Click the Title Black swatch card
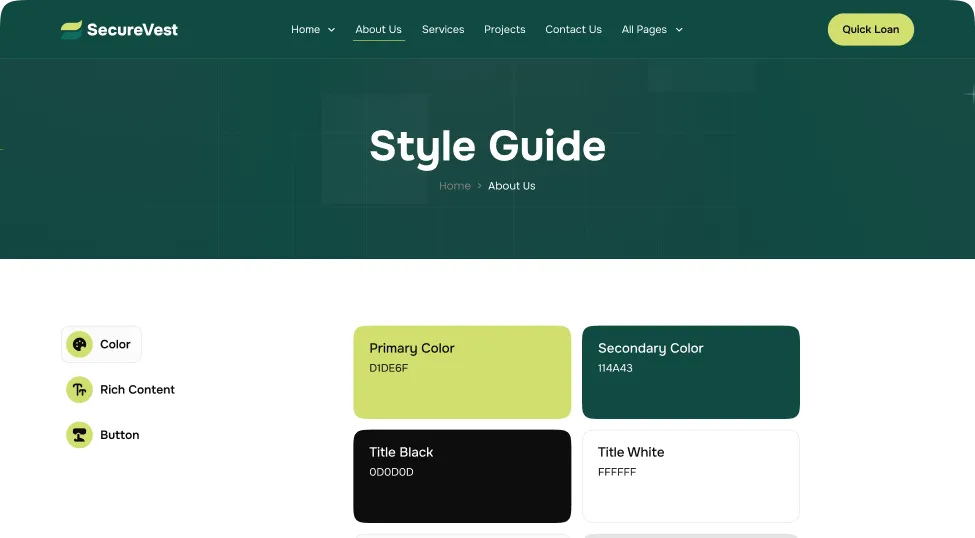This screenshot has width=975, height=538. point(462,476)
